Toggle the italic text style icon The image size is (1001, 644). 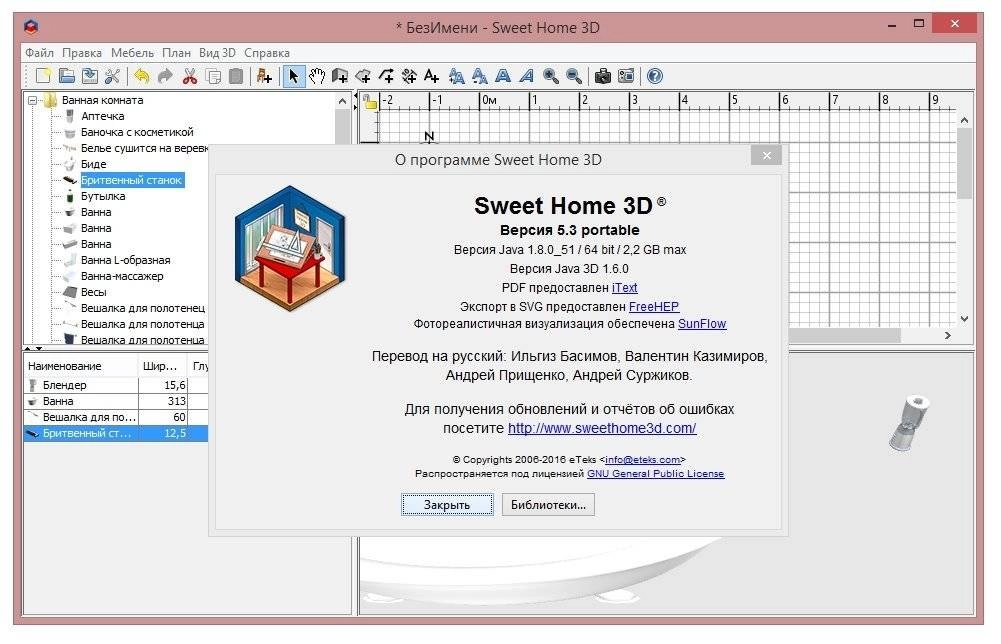[x=527, y=76]
